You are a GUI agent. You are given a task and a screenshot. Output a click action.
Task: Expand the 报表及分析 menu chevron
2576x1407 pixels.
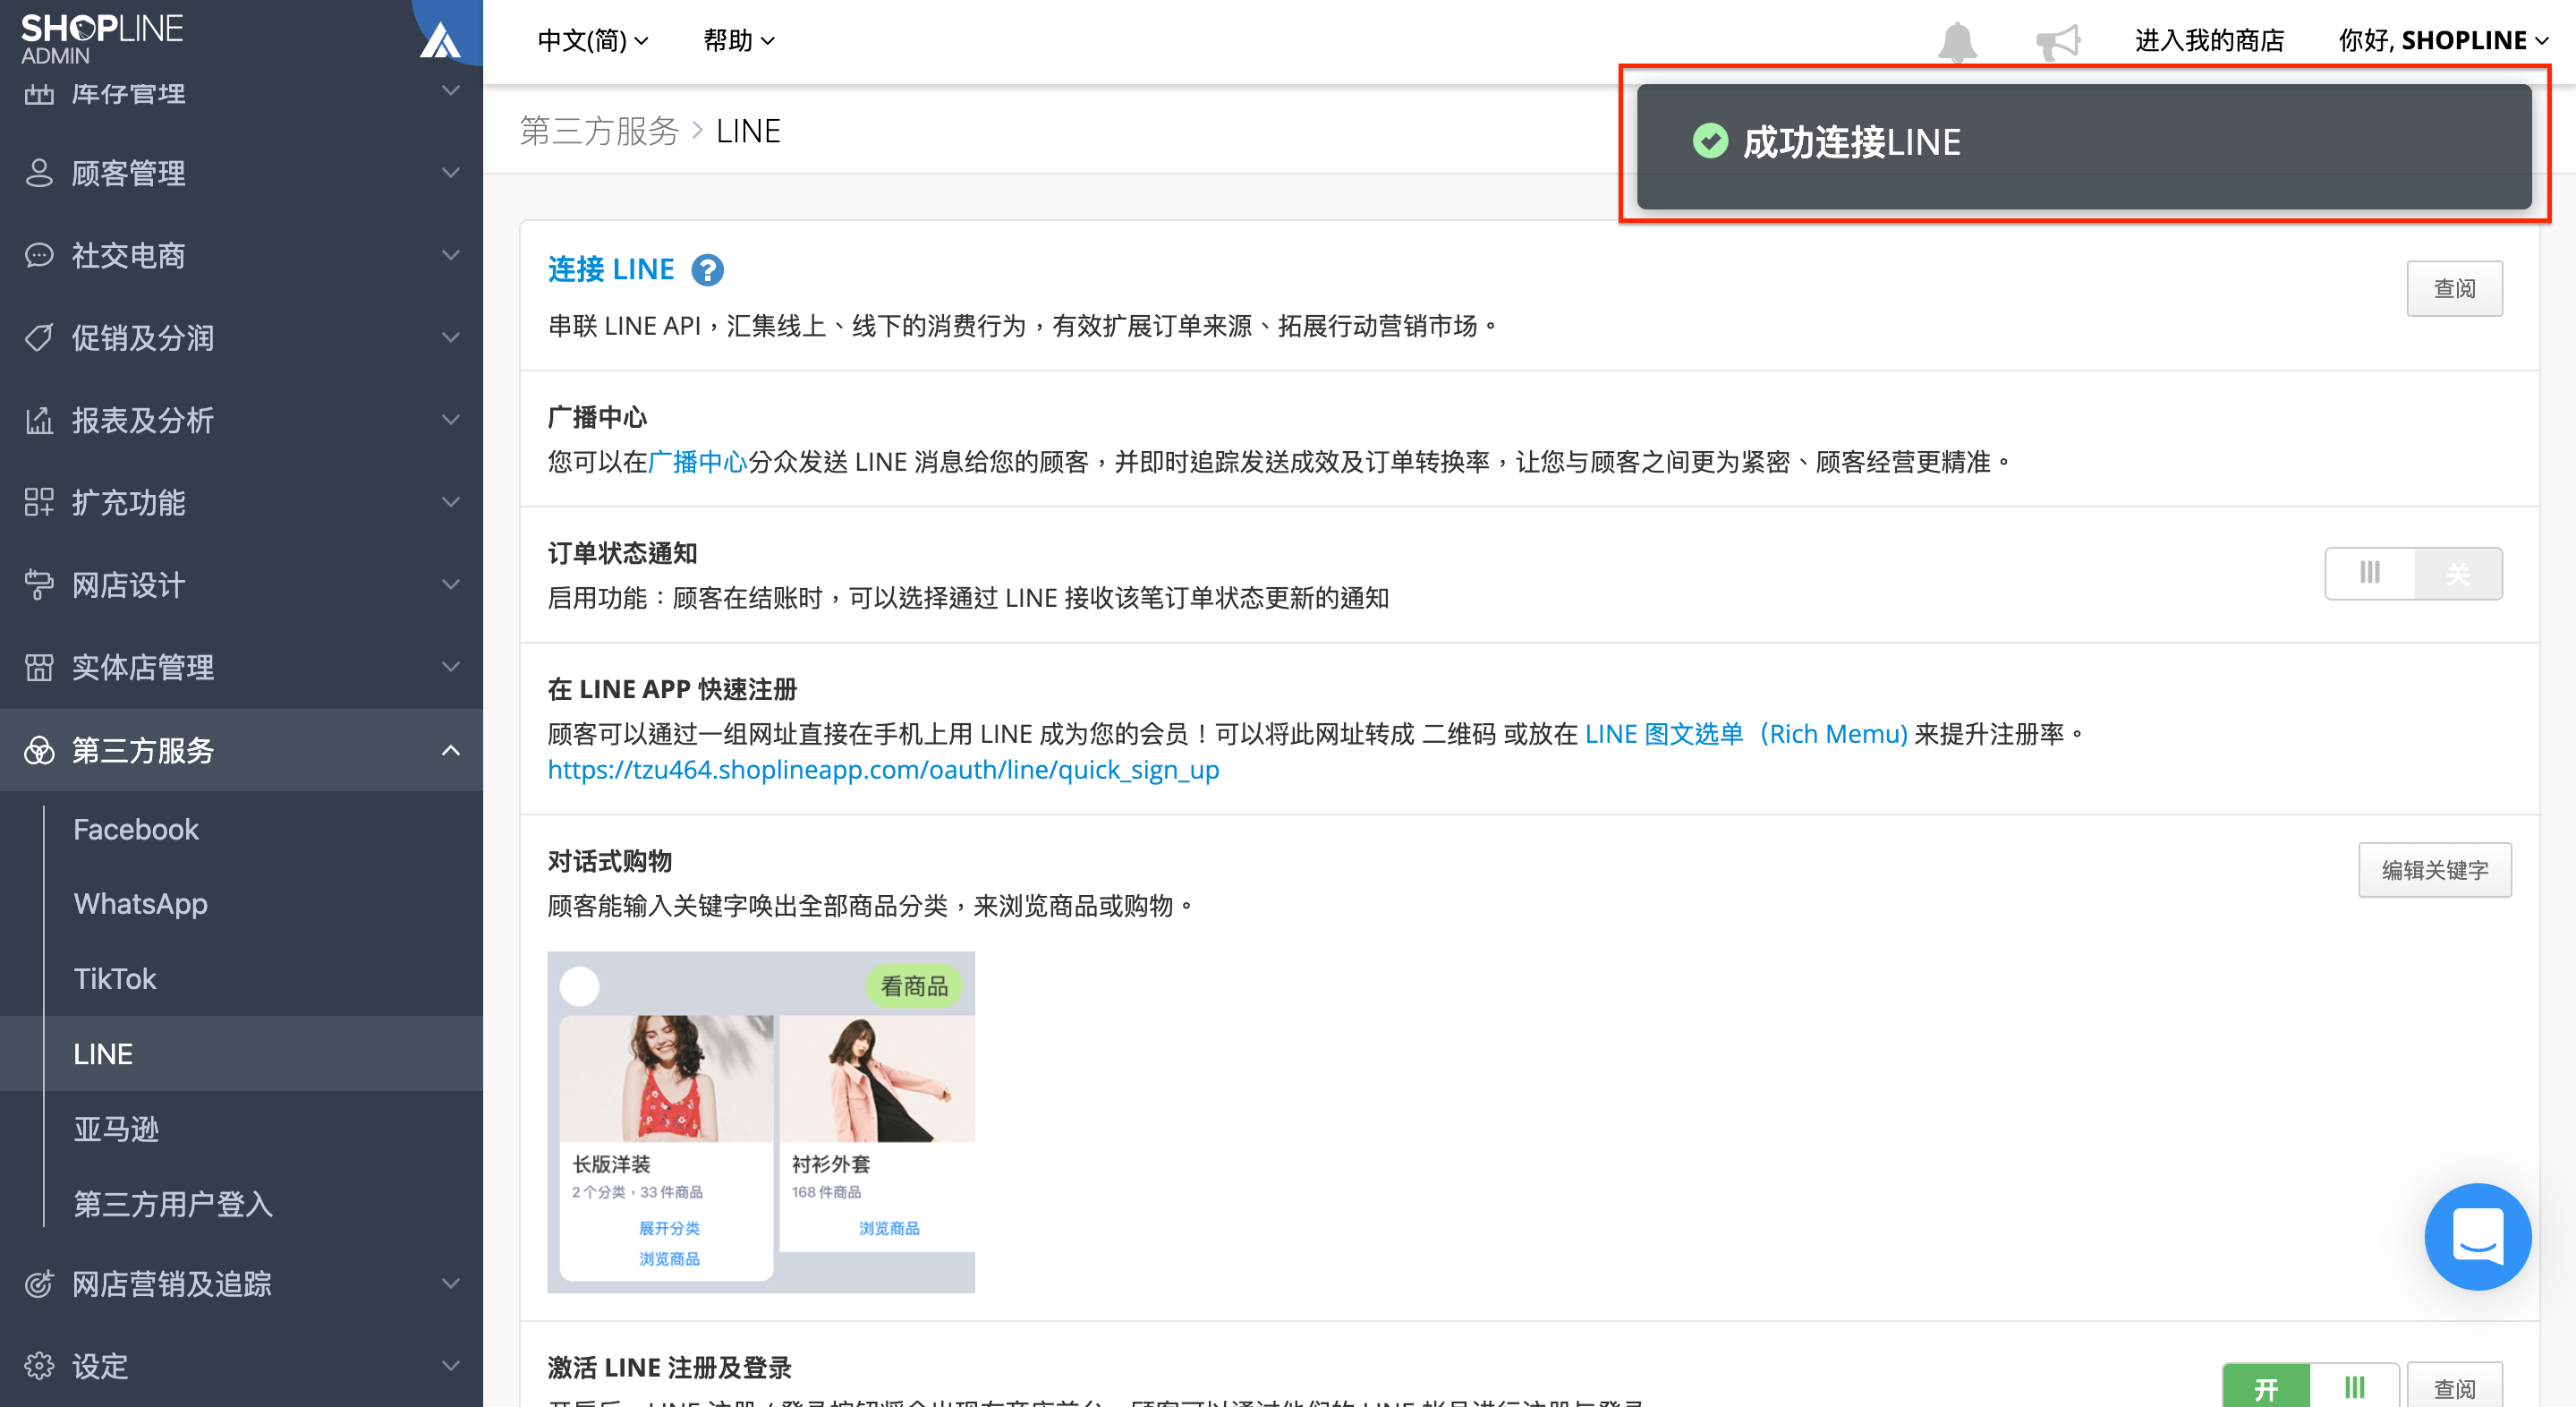451,420
